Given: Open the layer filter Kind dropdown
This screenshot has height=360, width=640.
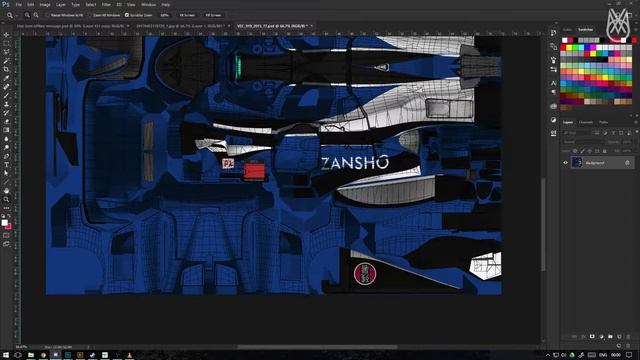Looking at the screenshot, I should pyautogui.click(x=577, y=133).
